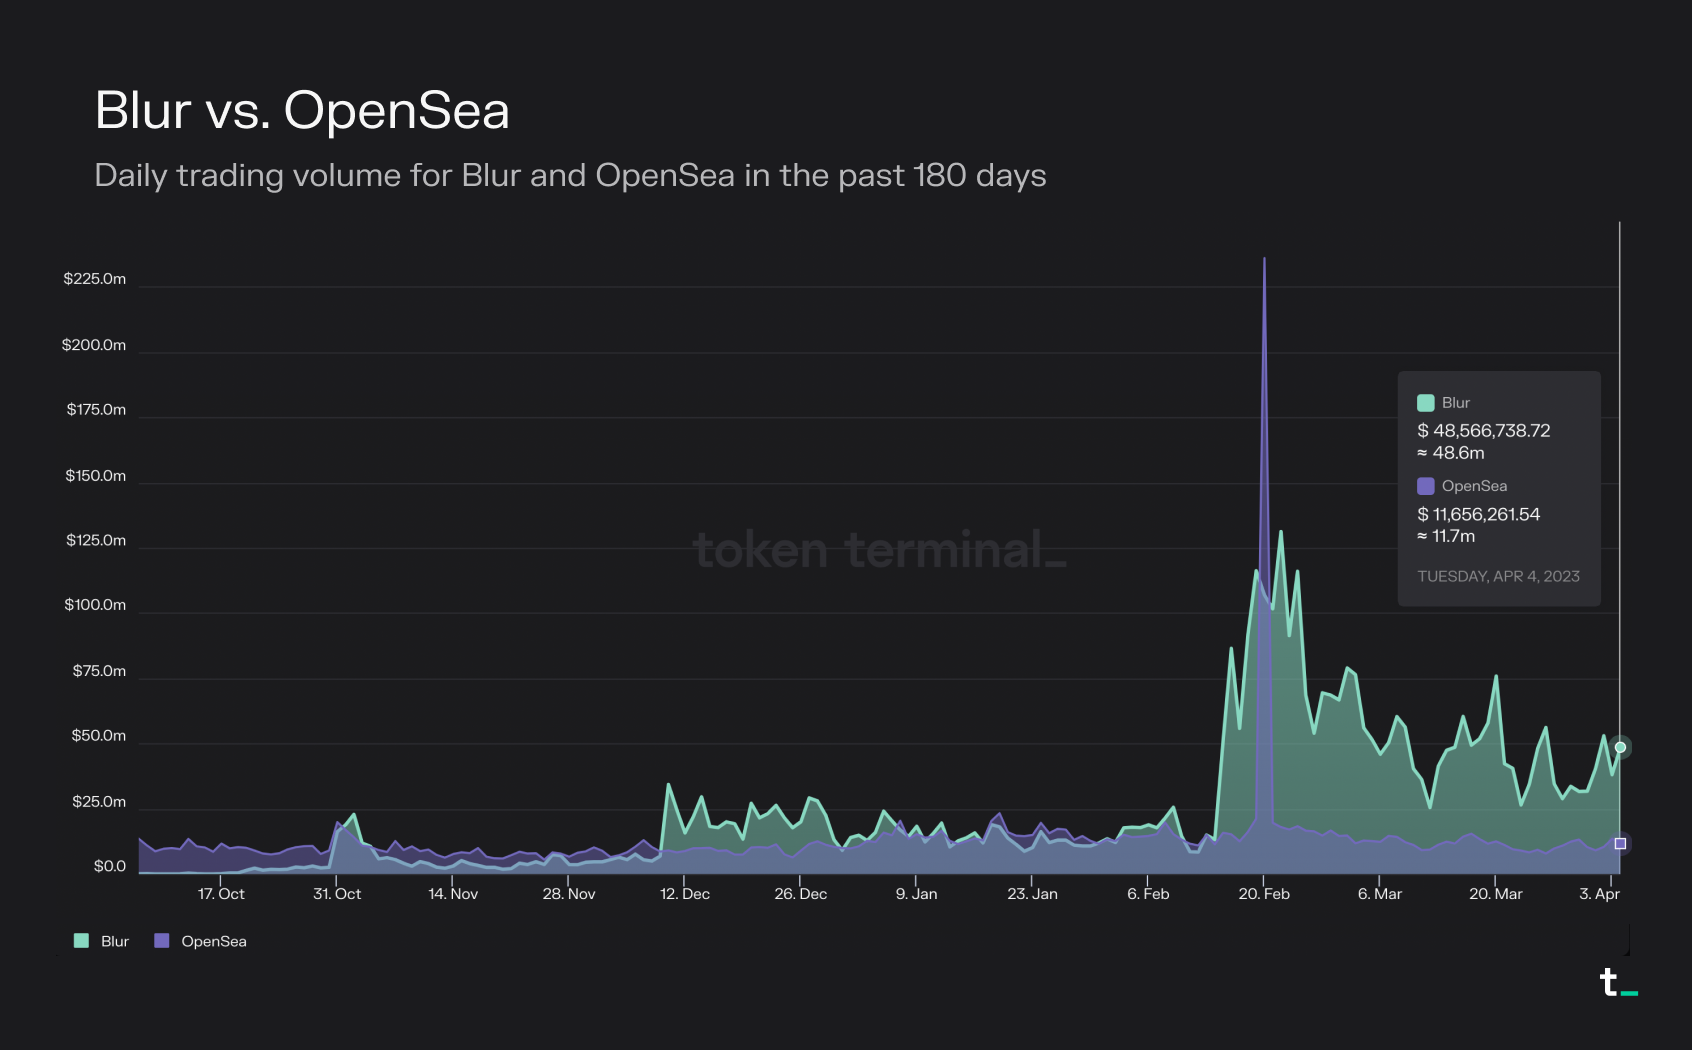Click the Blur green legend swatch below chart
1692x1050 pixels.
(81, 941)
